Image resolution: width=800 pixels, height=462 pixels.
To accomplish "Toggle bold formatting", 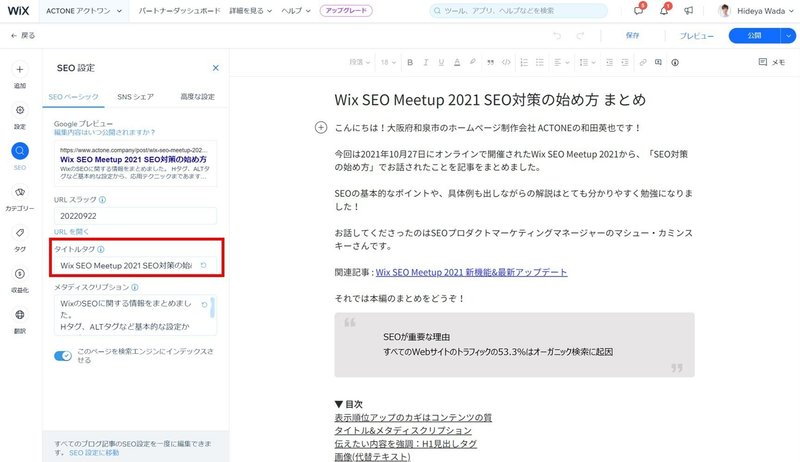I will pyautogui.click(x=410, y=62).
